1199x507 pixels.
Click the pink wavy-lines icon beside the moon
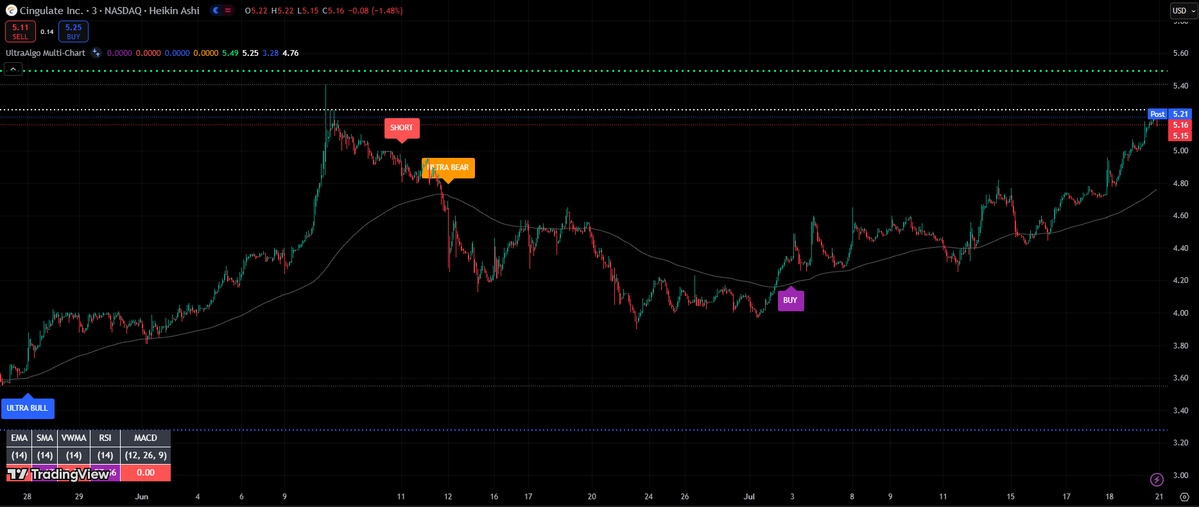tap(228, 11)
